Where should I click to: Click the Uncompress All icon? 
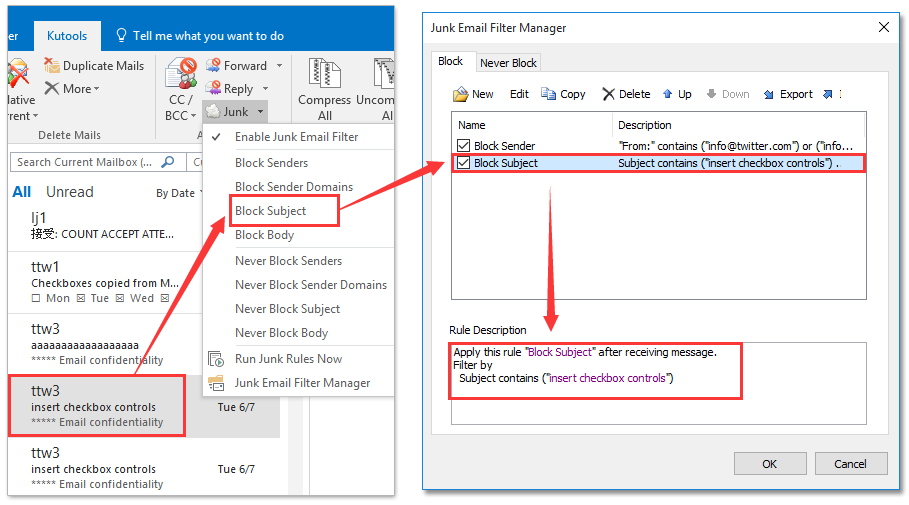tap(384, 74)
